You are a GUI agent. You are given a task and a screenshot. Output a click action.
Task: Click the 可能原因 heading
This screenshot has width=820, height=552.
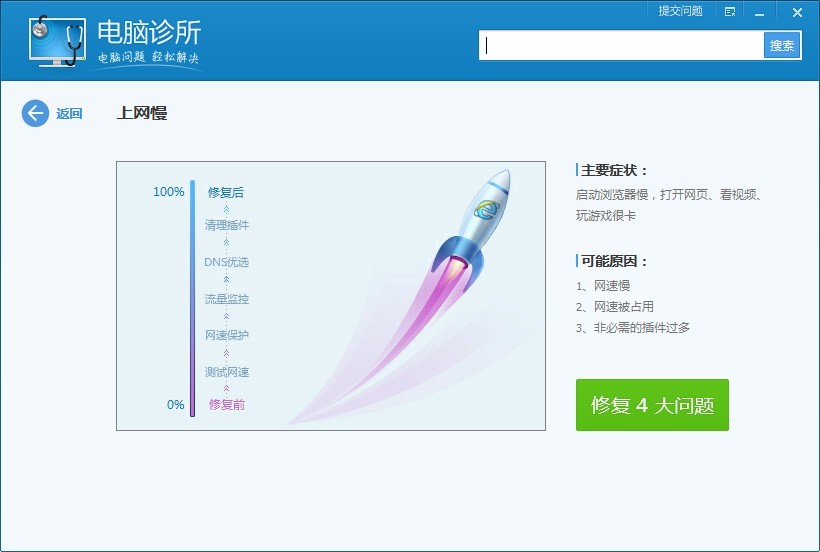(x=613, y=261)
